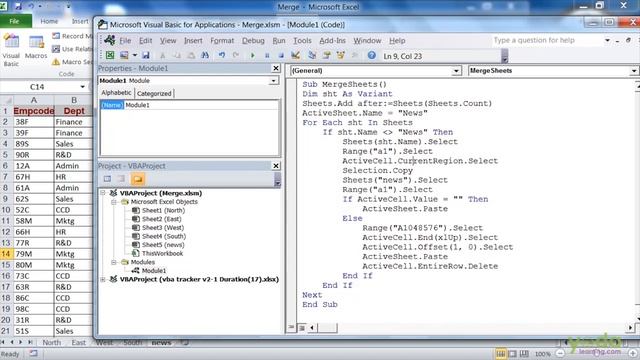Viewport: 640px width, 360px height.
Task: Select Sheet2 (East) in project tree
Action: [162, 219]
